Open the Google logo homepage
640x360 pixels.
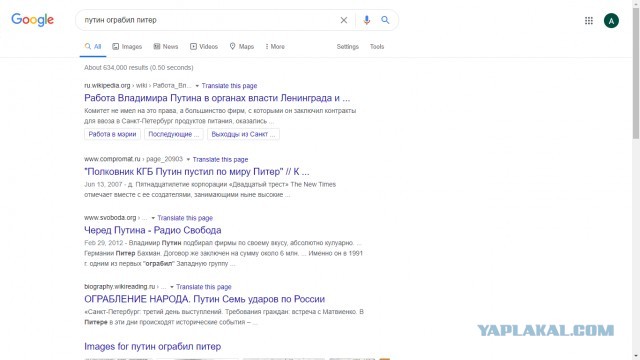coord(32,20)
